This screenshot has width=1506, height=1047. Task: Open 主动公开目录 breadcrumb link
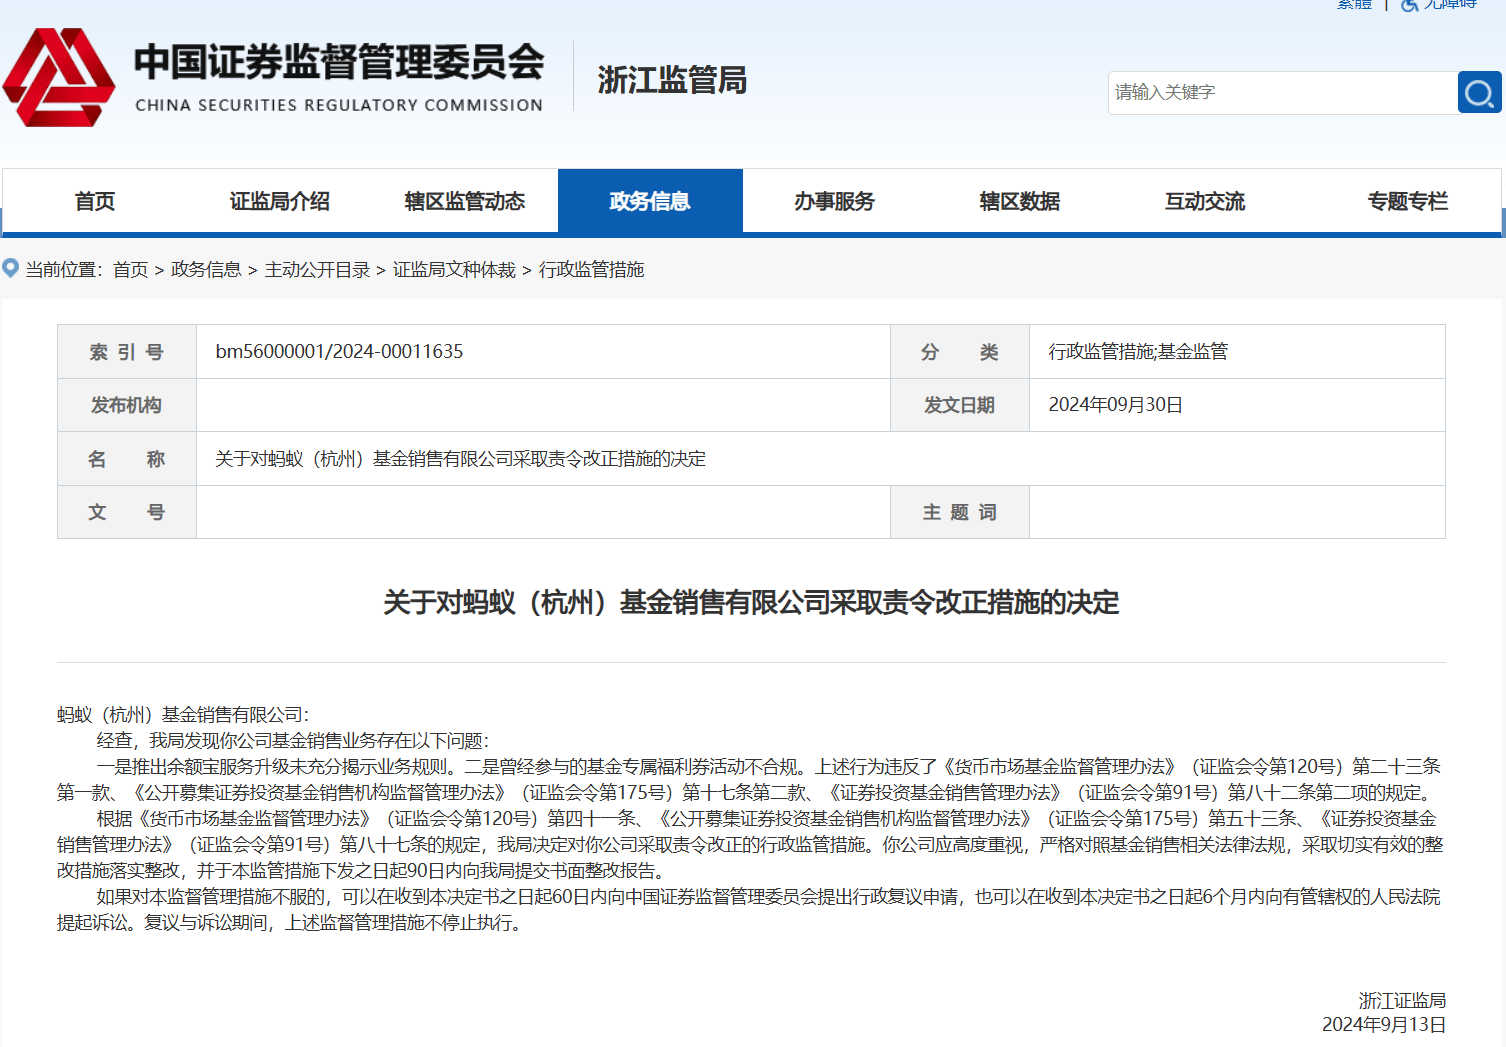317,269
